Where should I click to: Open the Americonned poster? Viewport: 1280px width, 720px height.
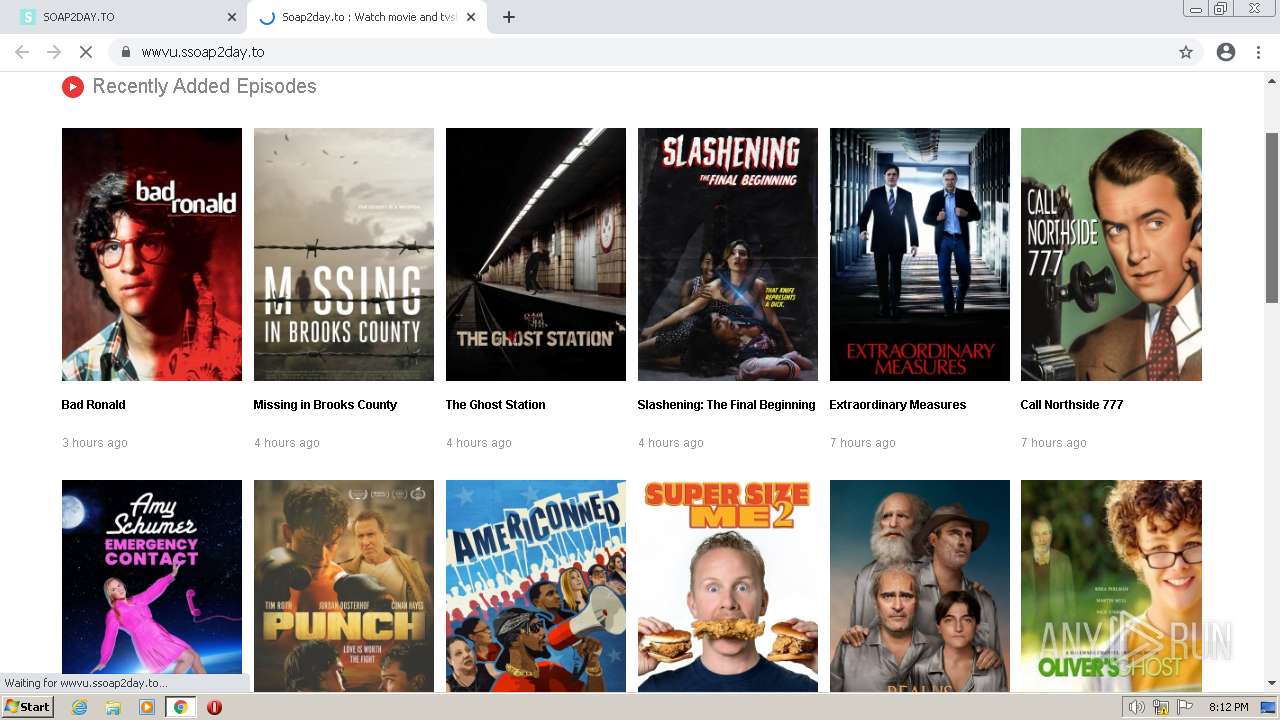pyautogui.click(x=536, y=586)
